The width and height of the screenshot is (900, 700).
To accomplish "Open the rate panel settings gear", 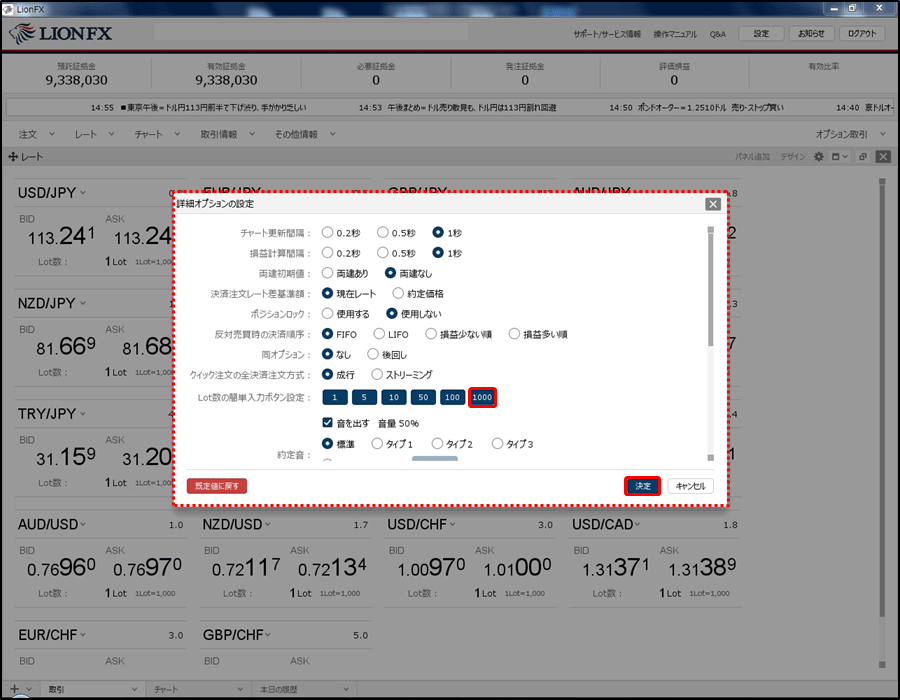I will click(818, 157).
